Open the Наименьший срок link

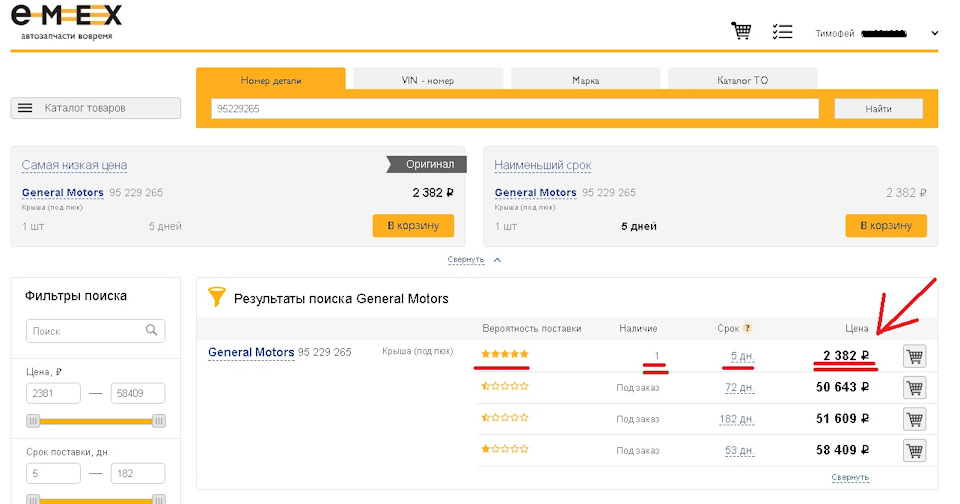tap(542, 165)
